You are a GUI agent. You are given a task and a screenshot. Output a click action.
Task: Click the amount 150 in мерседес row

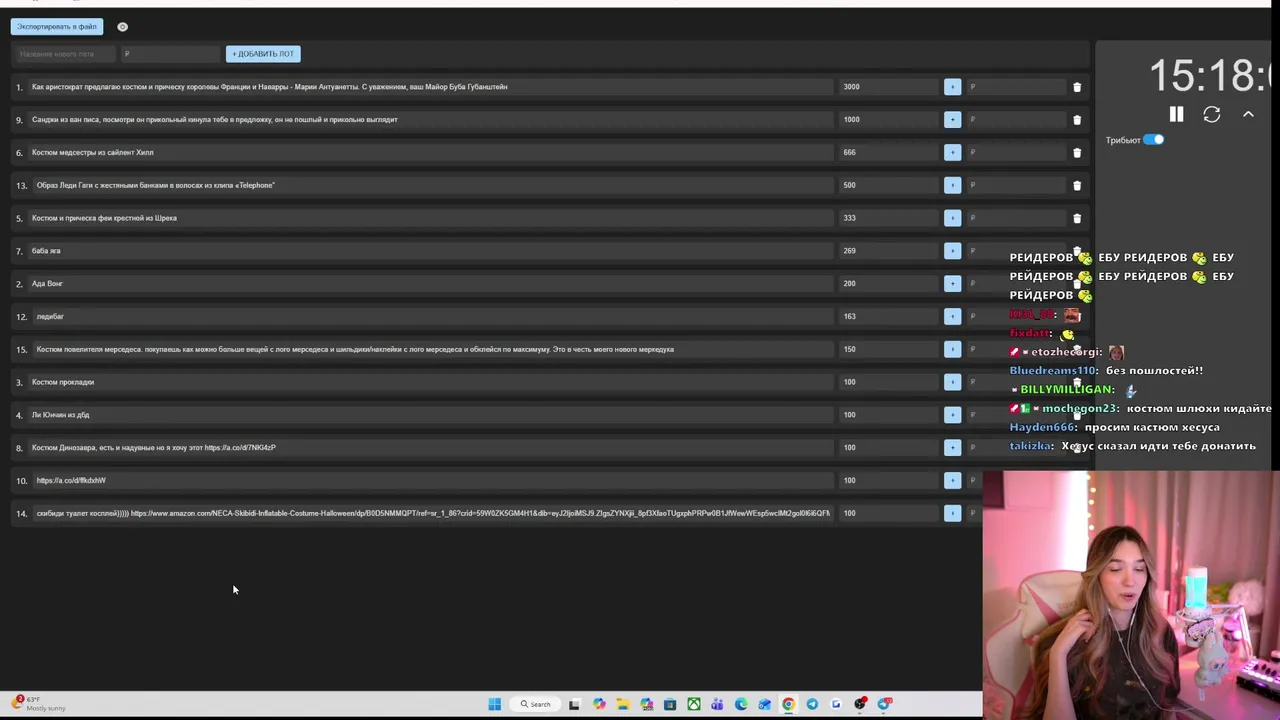tap(849, 349)
